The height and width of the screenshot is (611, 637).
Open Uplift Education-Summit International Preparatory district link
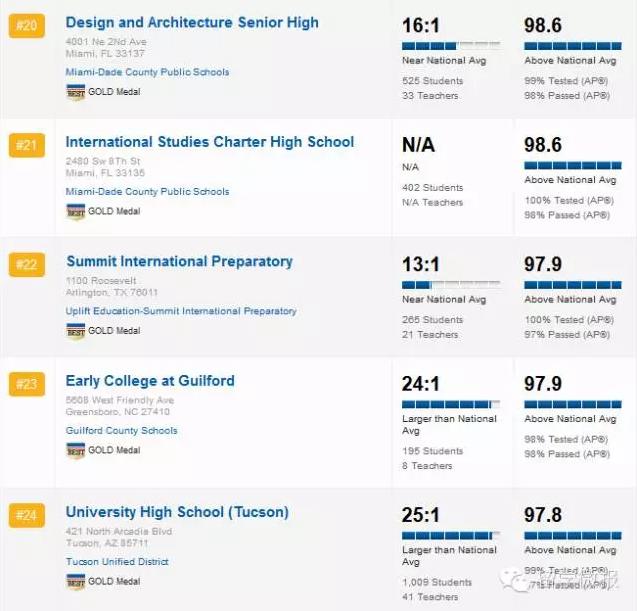(181, 311)
